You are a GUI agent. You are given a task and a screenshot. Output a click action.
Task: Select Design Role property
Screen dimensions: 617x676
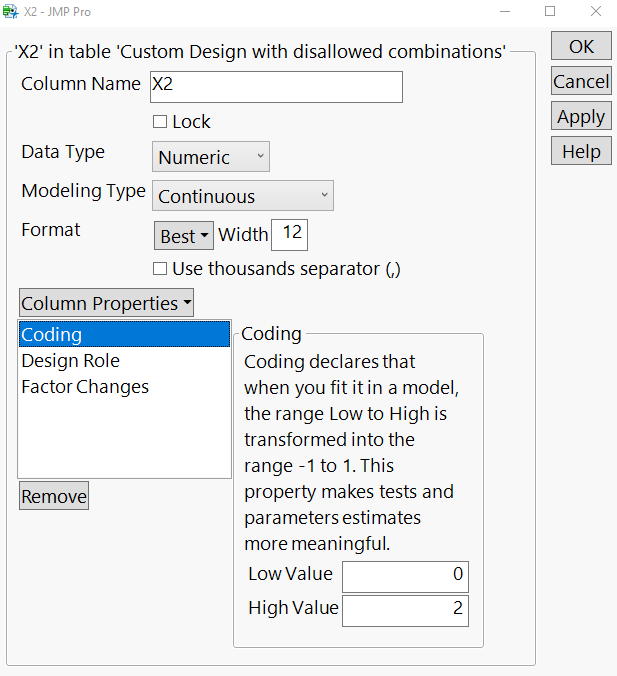tap(70, 361)
